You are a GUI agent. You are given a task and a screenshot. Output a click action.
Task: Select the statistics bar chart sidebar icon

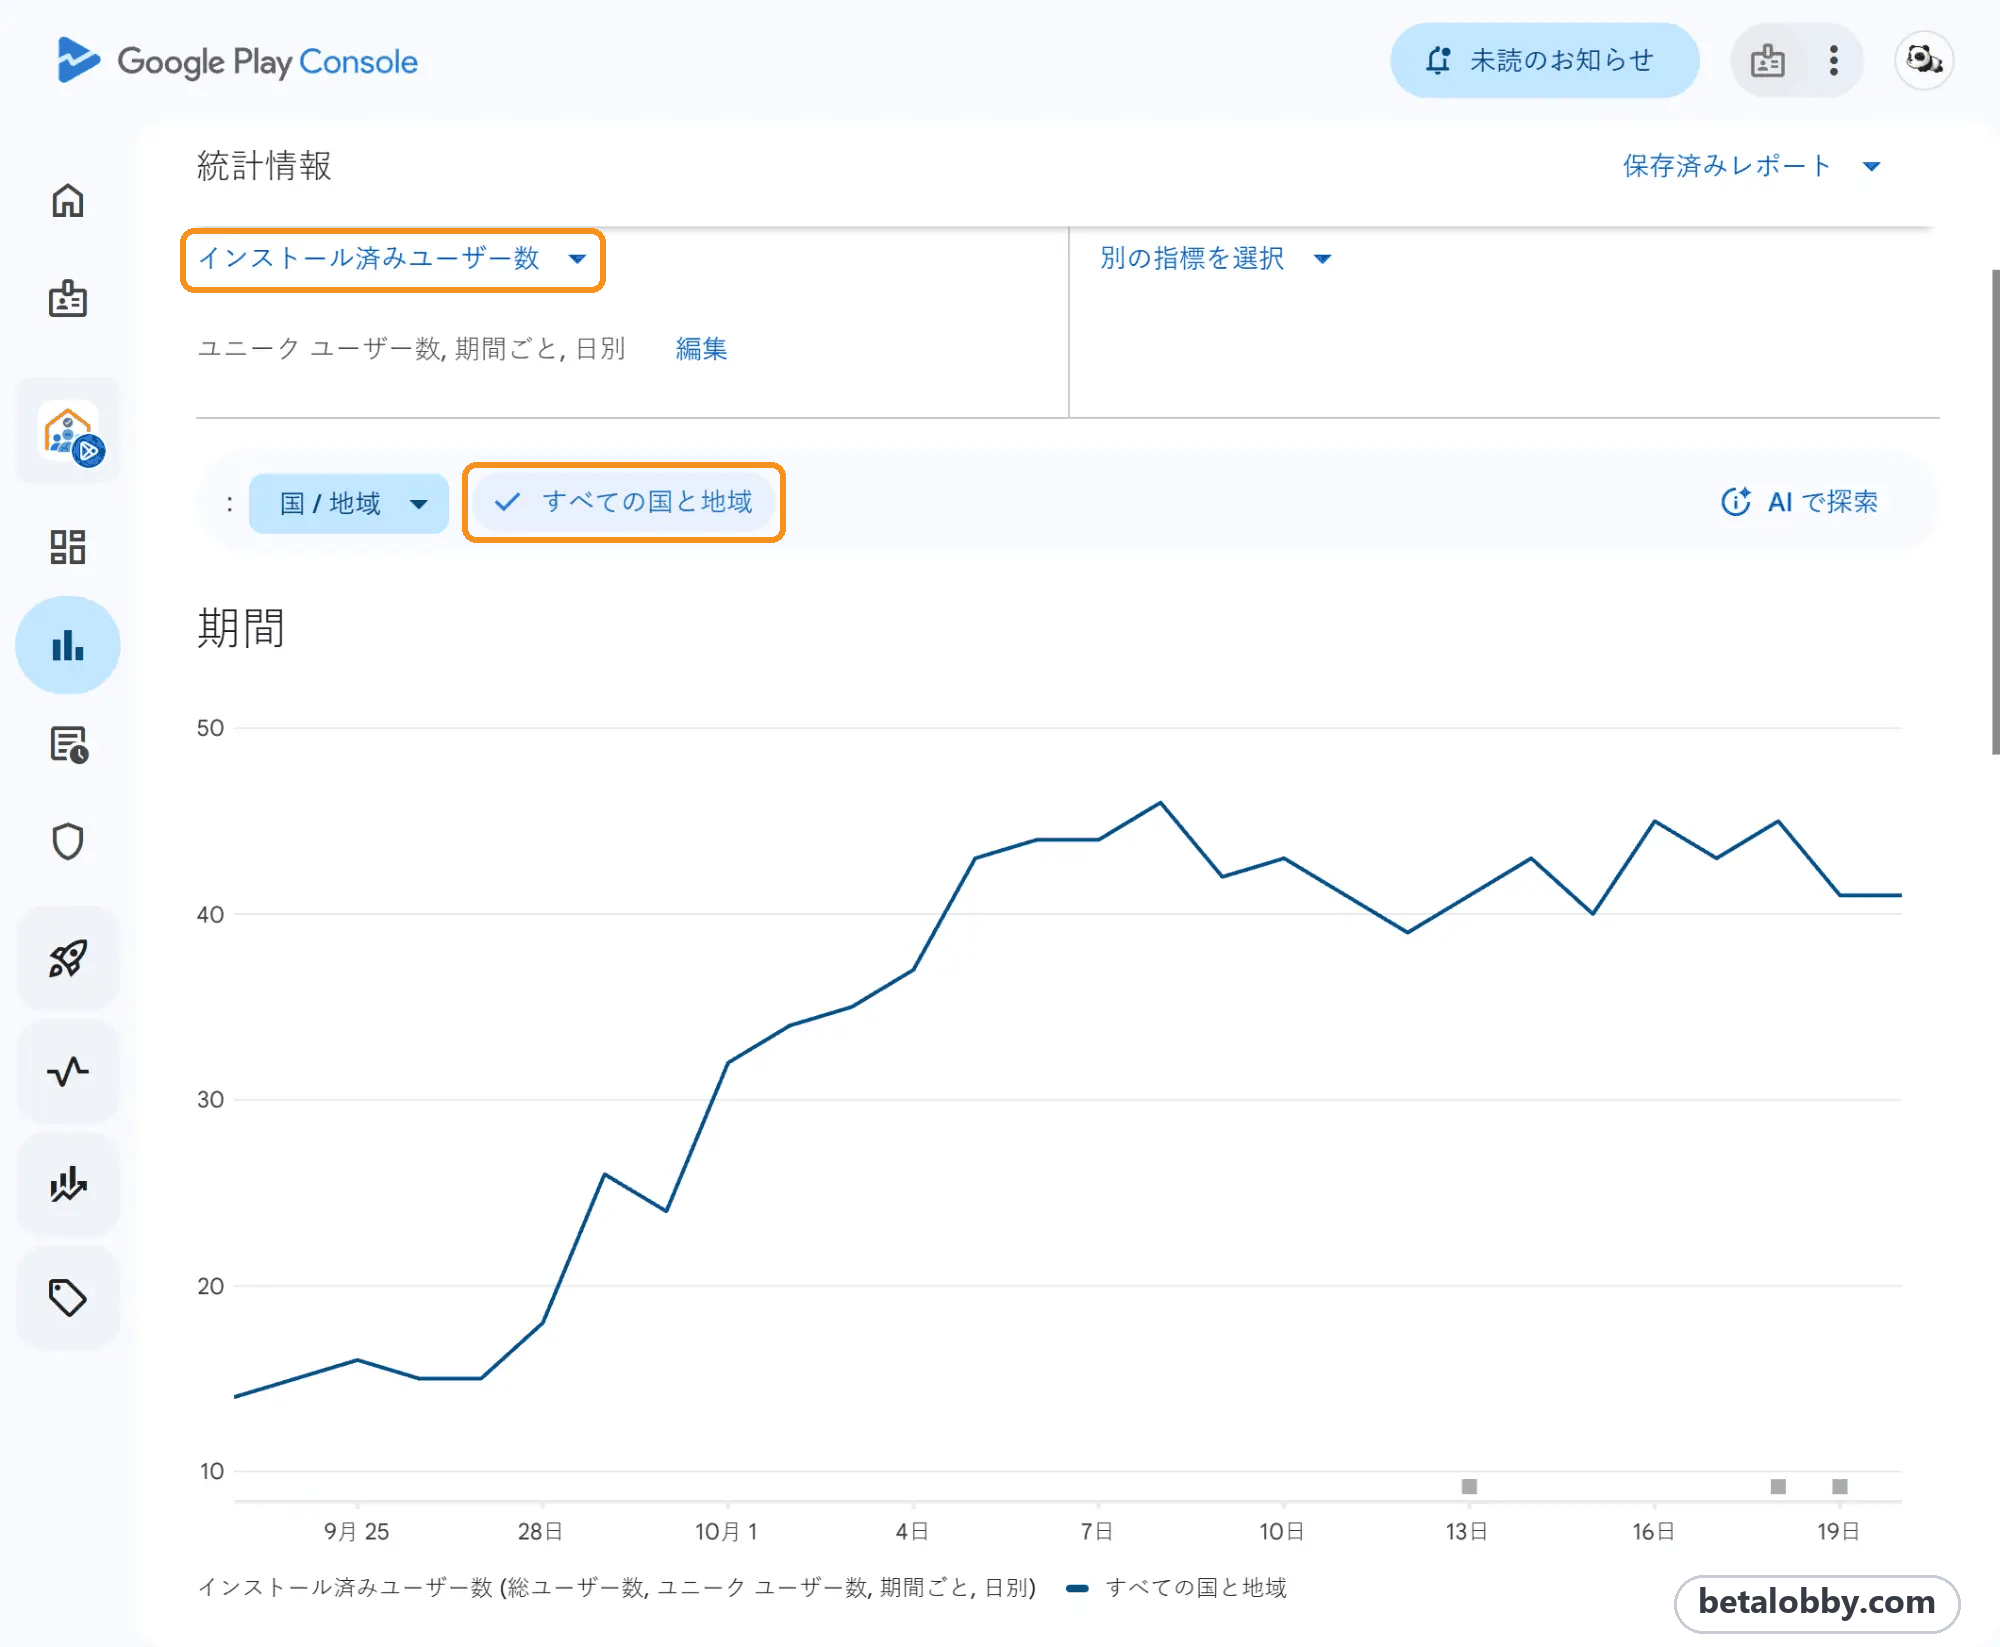(68, 645)
